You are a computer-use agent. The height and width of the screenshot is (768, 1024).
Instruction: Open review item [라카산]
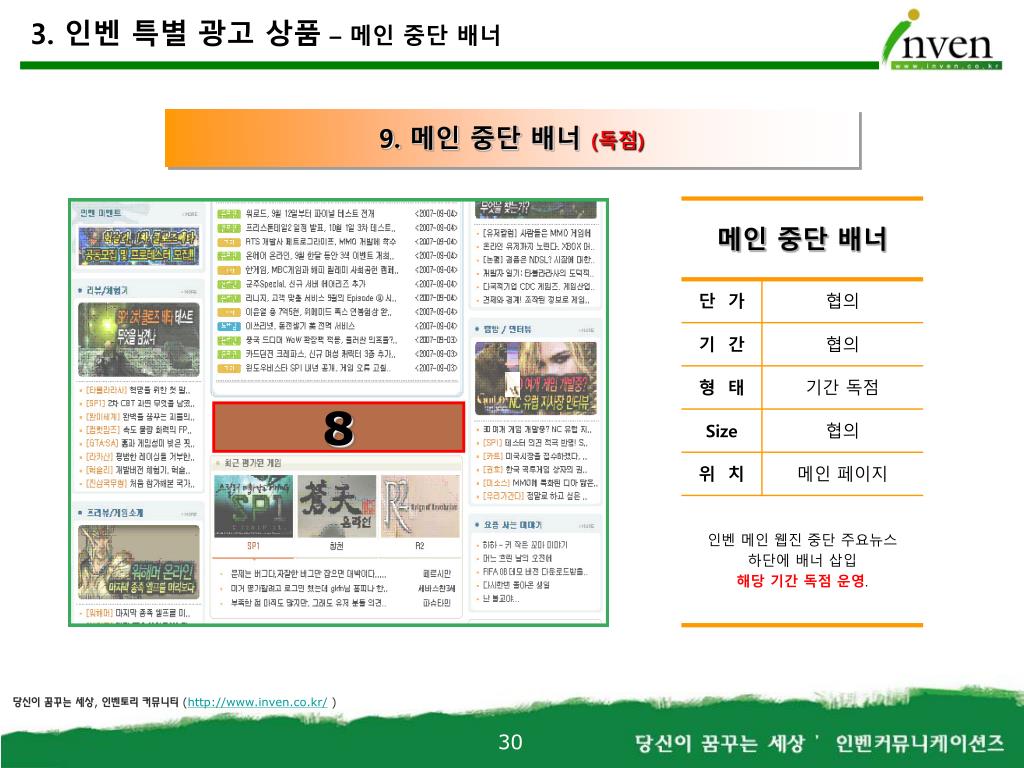point(140,456)
